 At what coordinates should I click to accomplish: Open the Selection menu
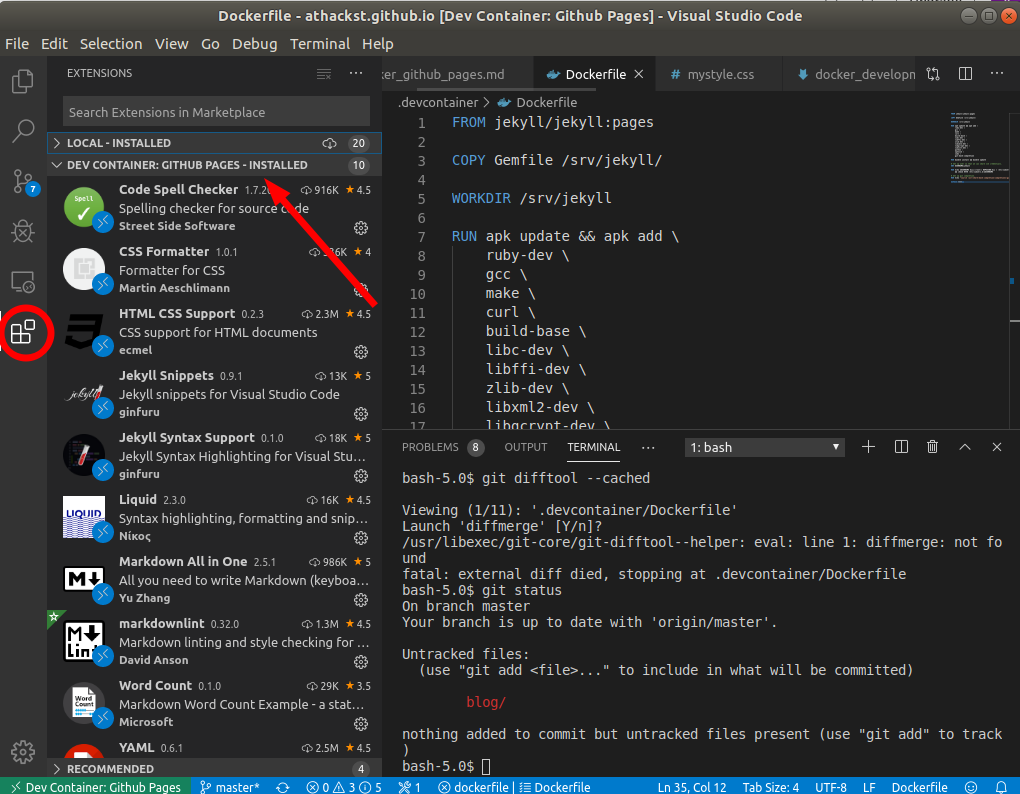111,44
